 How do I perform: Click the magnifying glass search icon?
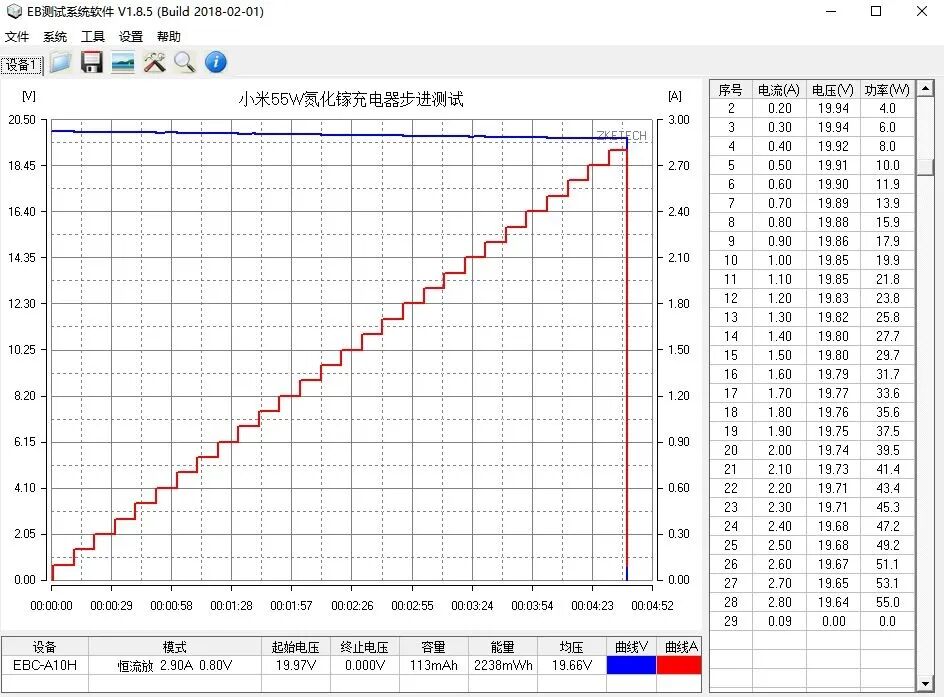[x=185, y=62]
